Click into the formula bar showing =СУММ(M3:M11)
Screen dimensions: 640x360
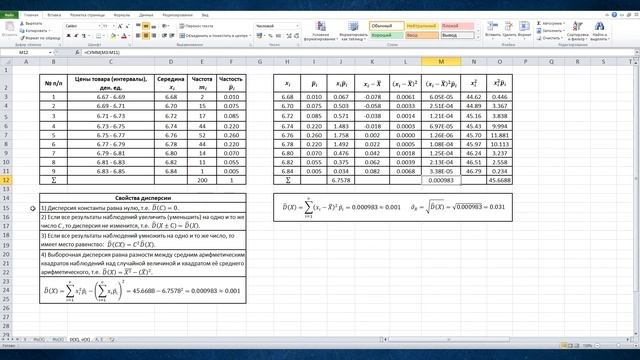[358, 52]
